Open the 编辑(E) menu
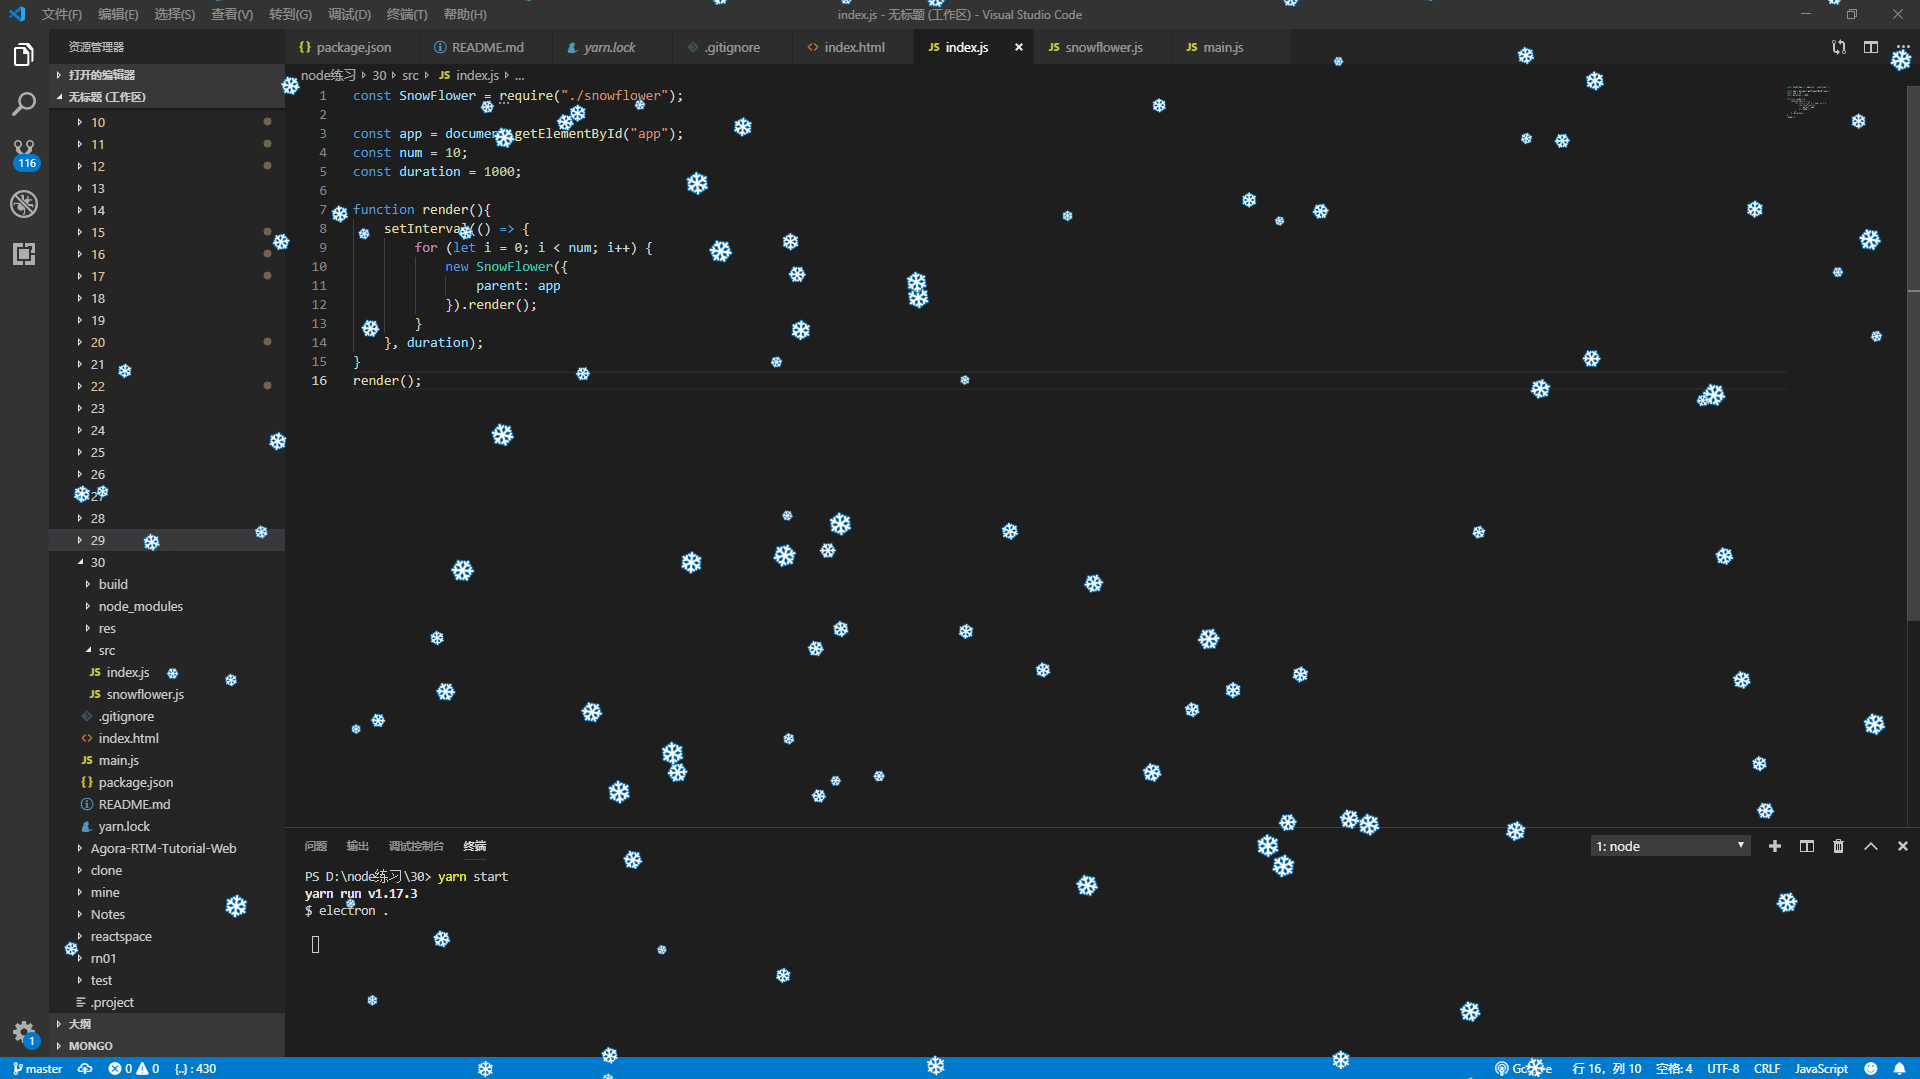This screenshot has height=1079, width=1920. (118, 14)
